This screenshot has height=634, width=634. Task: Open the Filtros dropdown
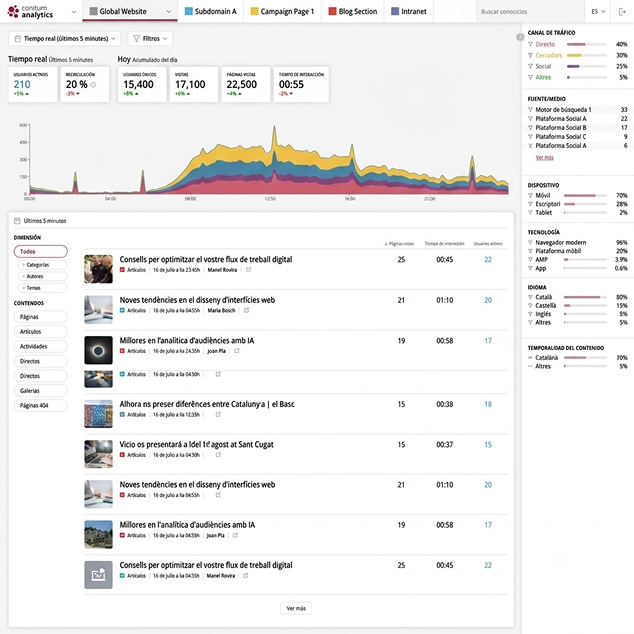150,38
